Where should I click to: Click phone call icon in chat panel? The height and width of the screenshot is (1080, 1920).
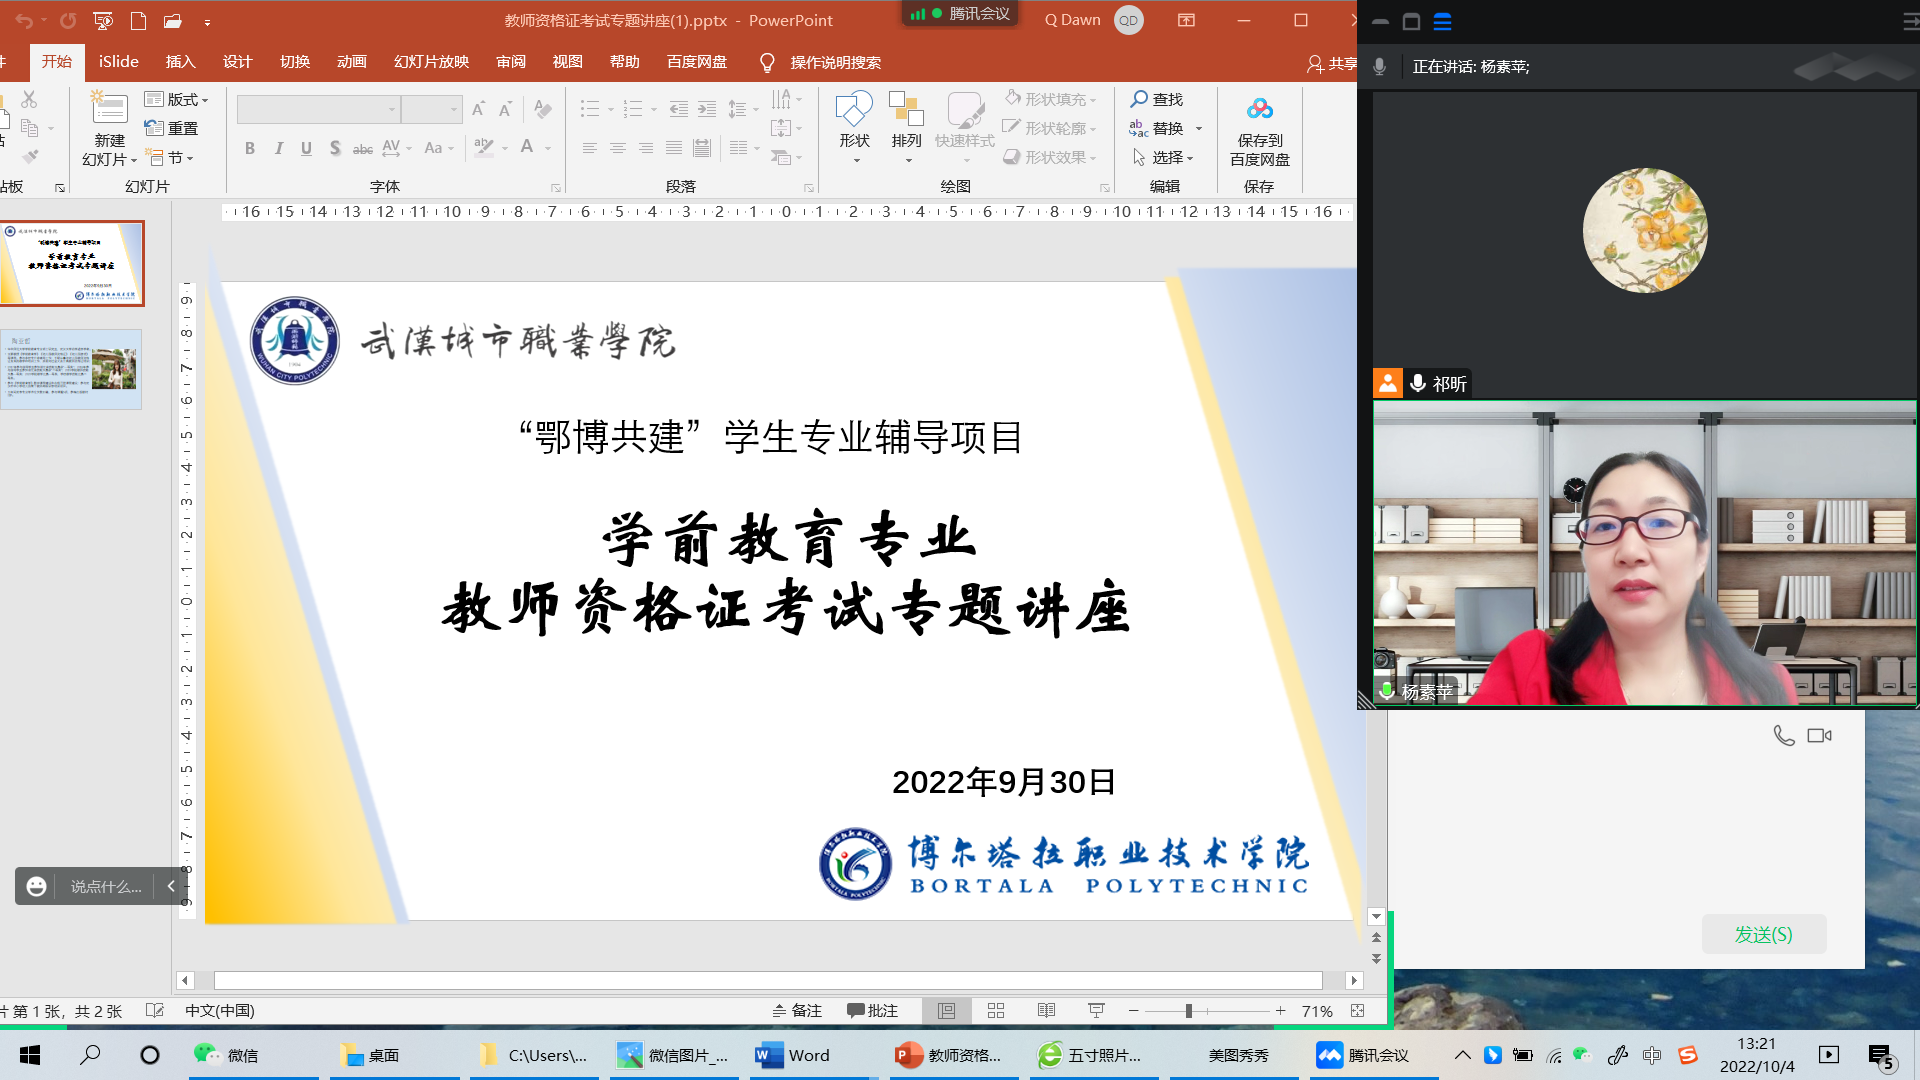click(1783, 736)
